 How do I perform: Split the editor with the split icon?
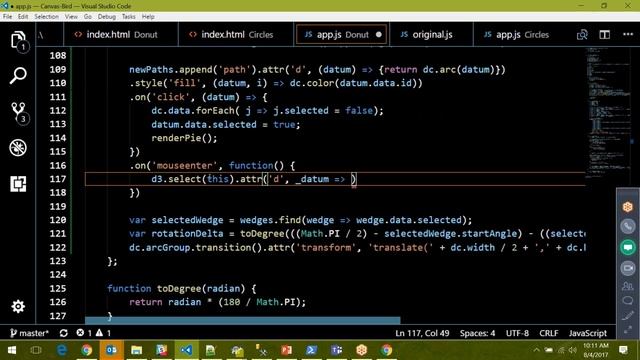coord(604,35)
